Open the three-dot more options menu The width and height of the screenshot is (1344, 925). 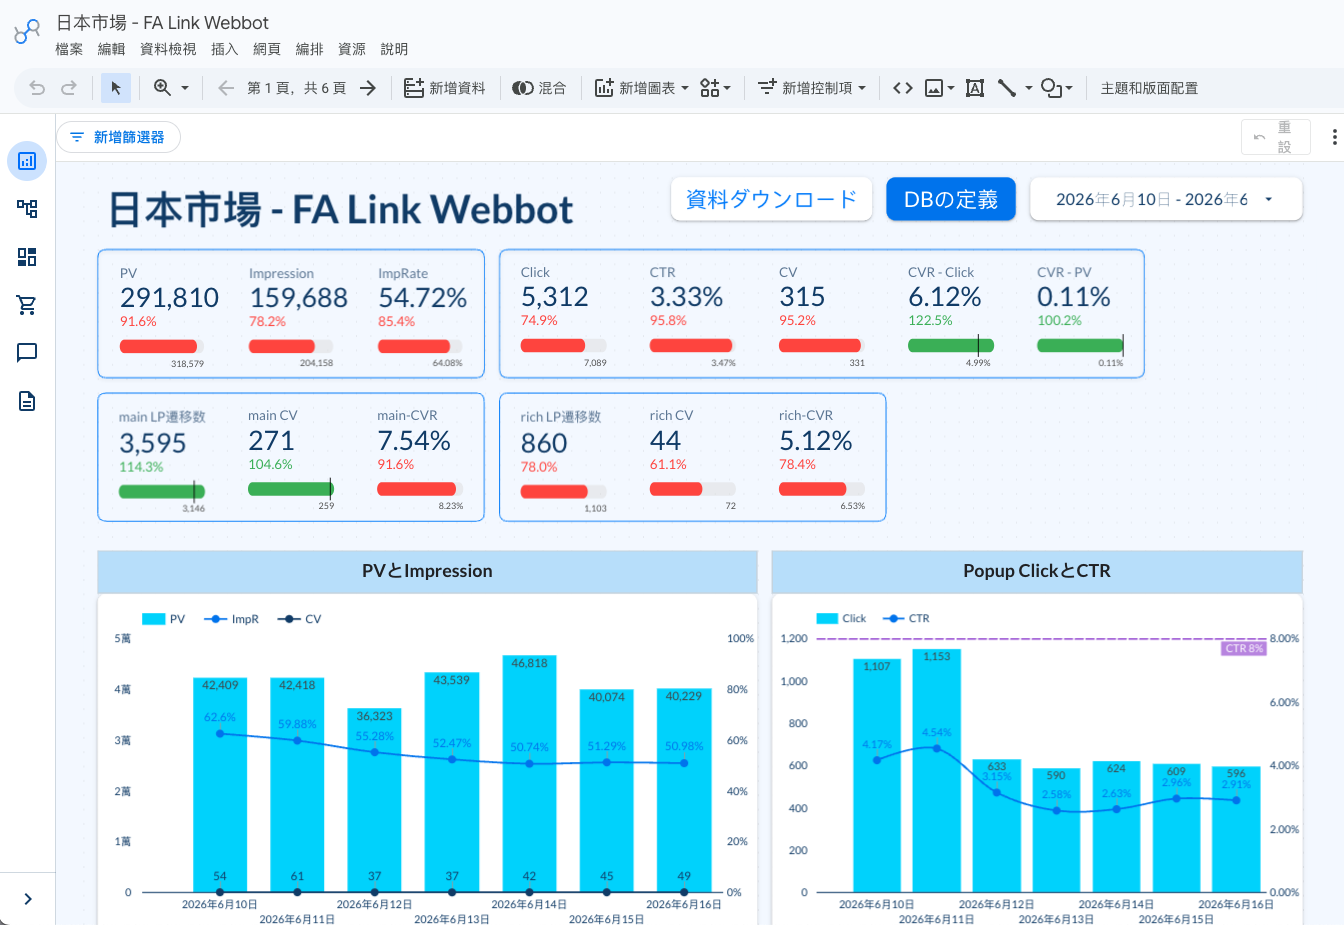tap(1334, 137)
